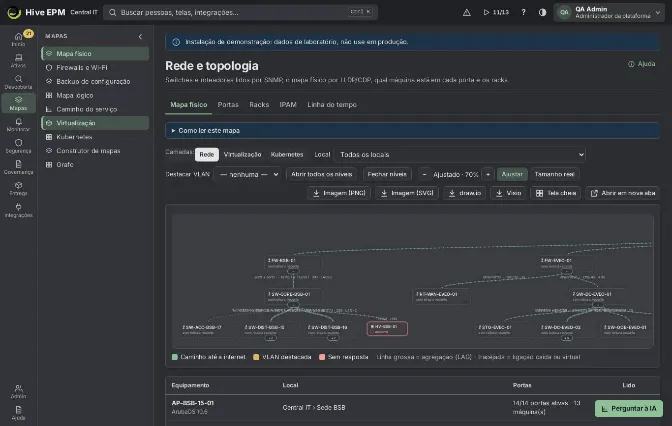Select the Virtualização layer toggle
This screenshot has width=672, height=426.
coord(242,154)
